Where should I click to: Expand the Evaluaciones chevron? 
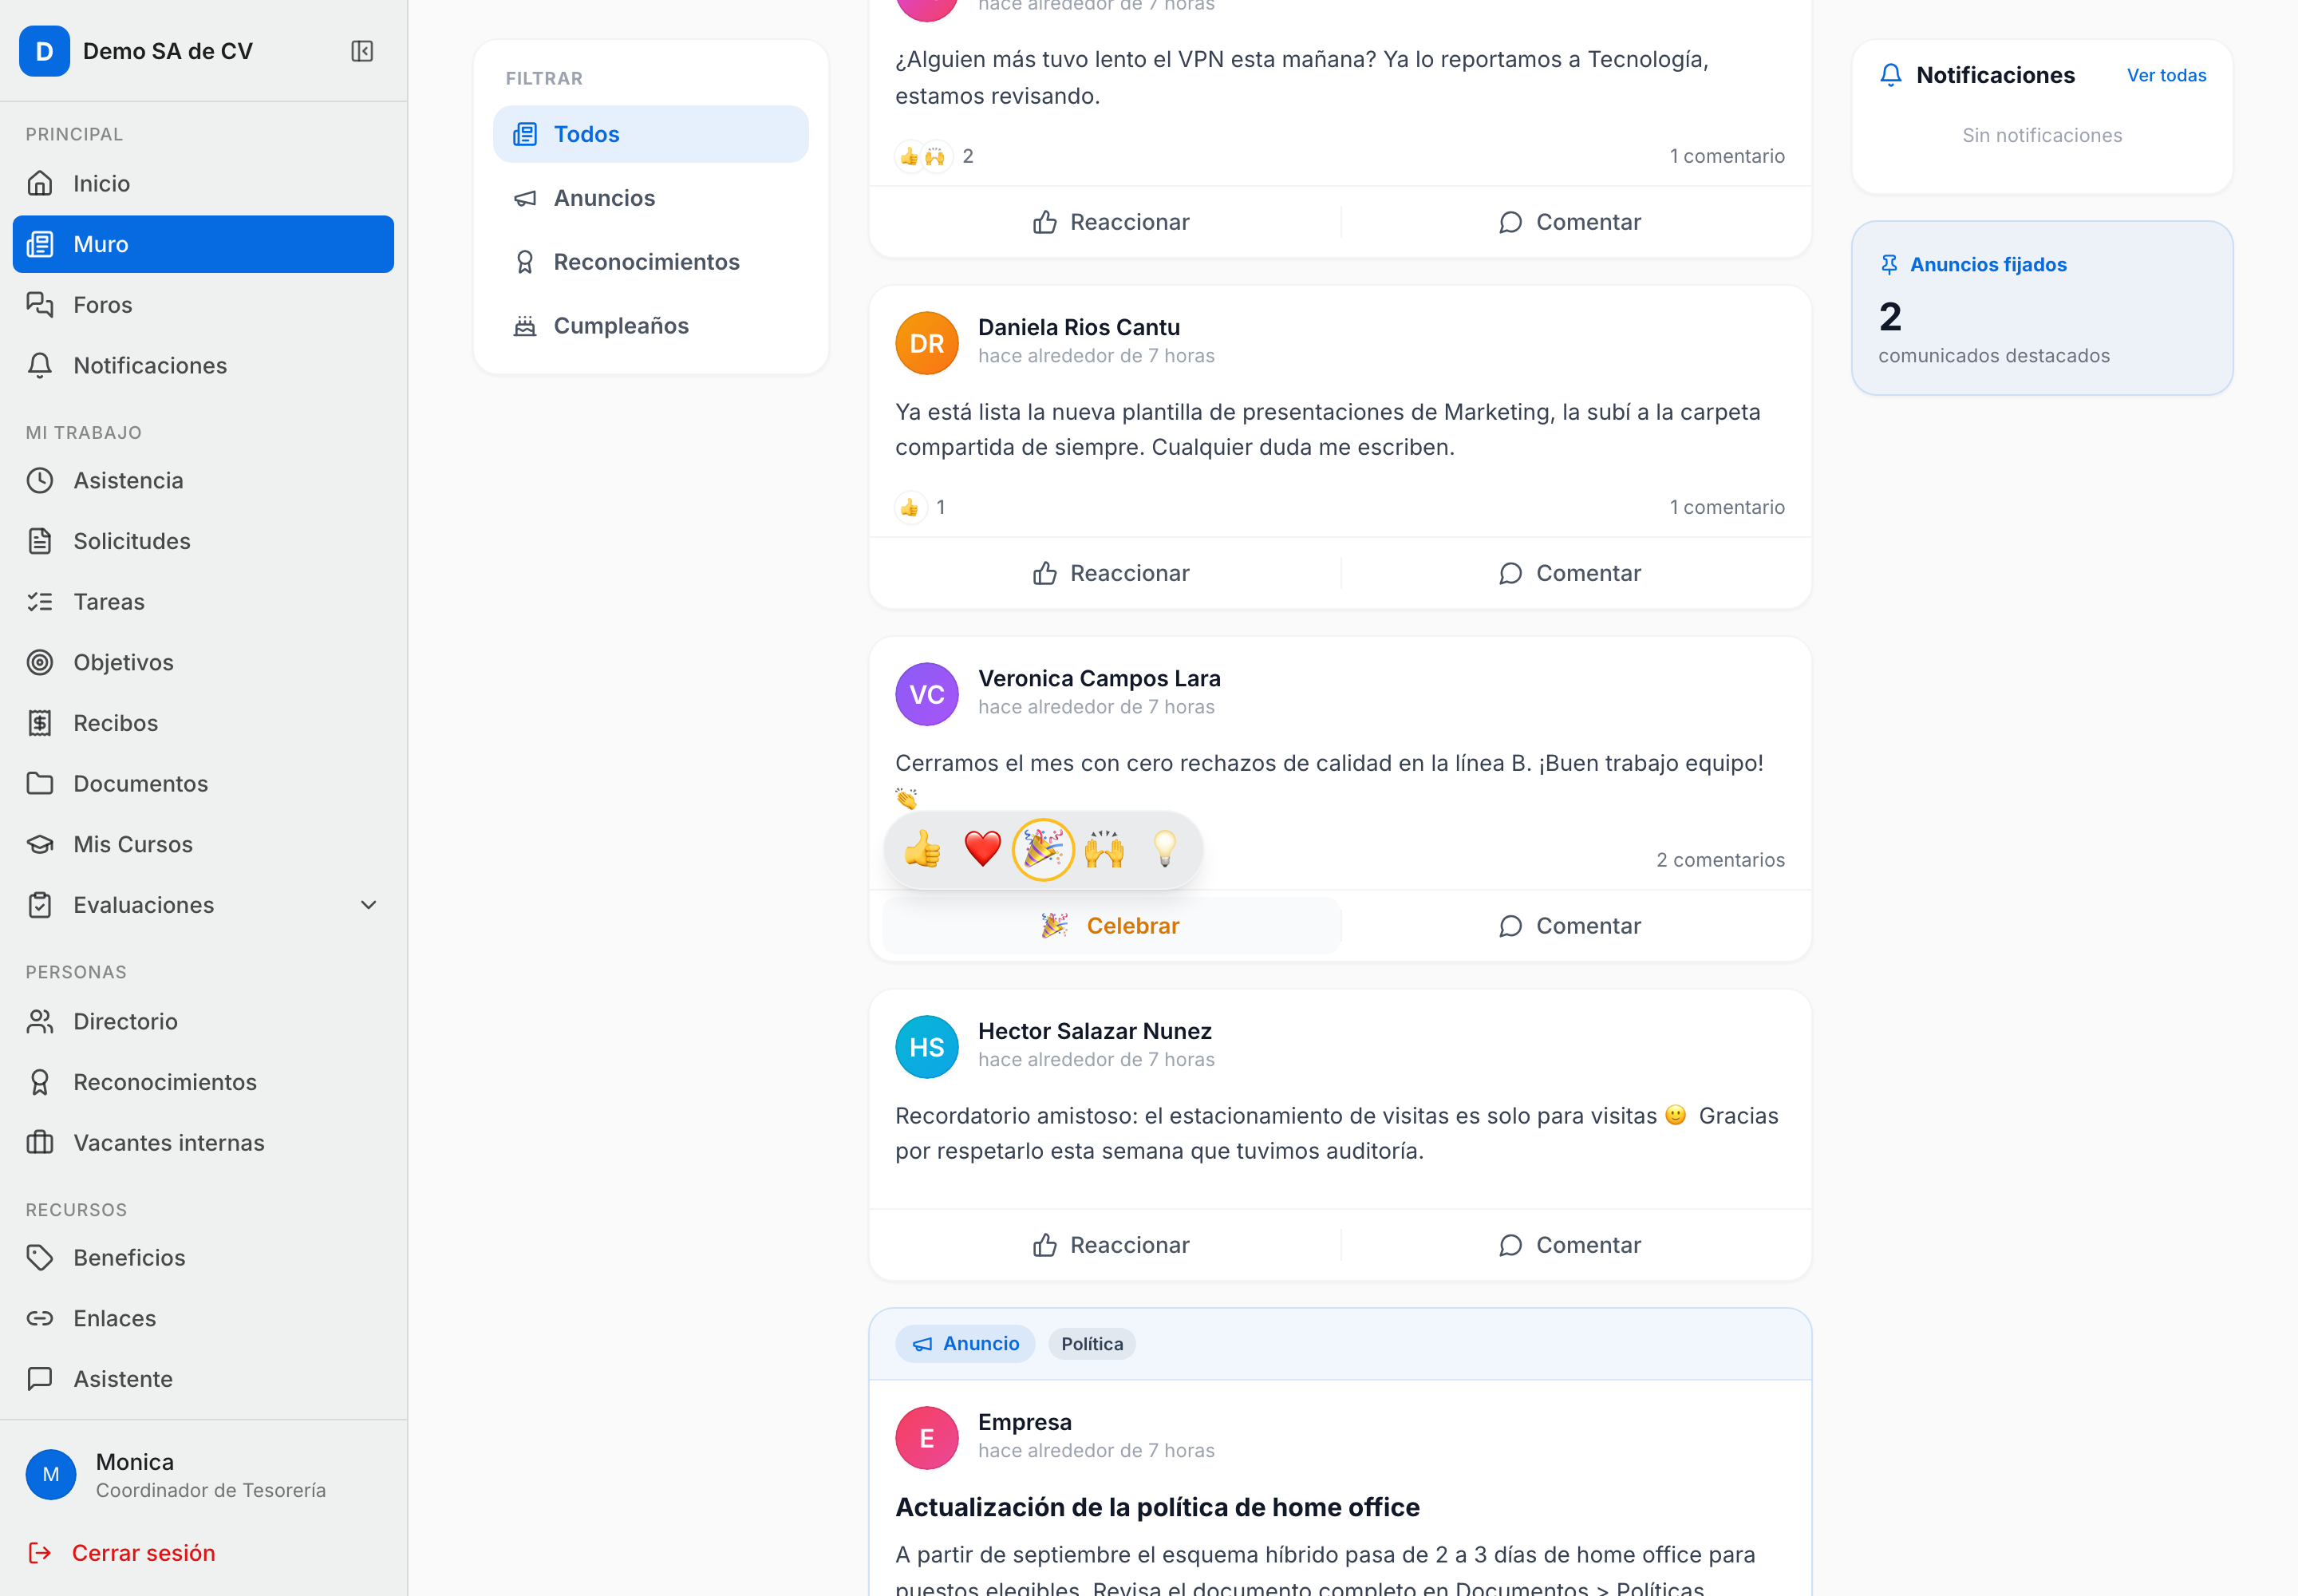[368, 905]
